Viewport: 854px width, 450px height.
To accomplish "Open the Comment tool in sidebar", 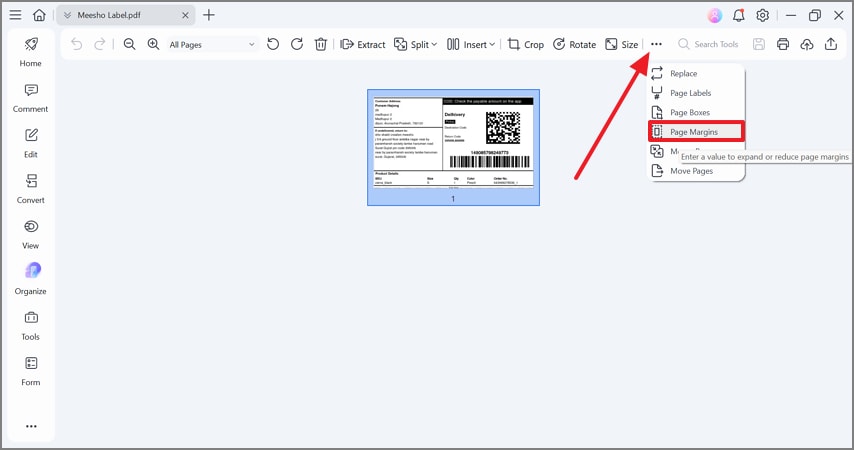I will point(30,98).
